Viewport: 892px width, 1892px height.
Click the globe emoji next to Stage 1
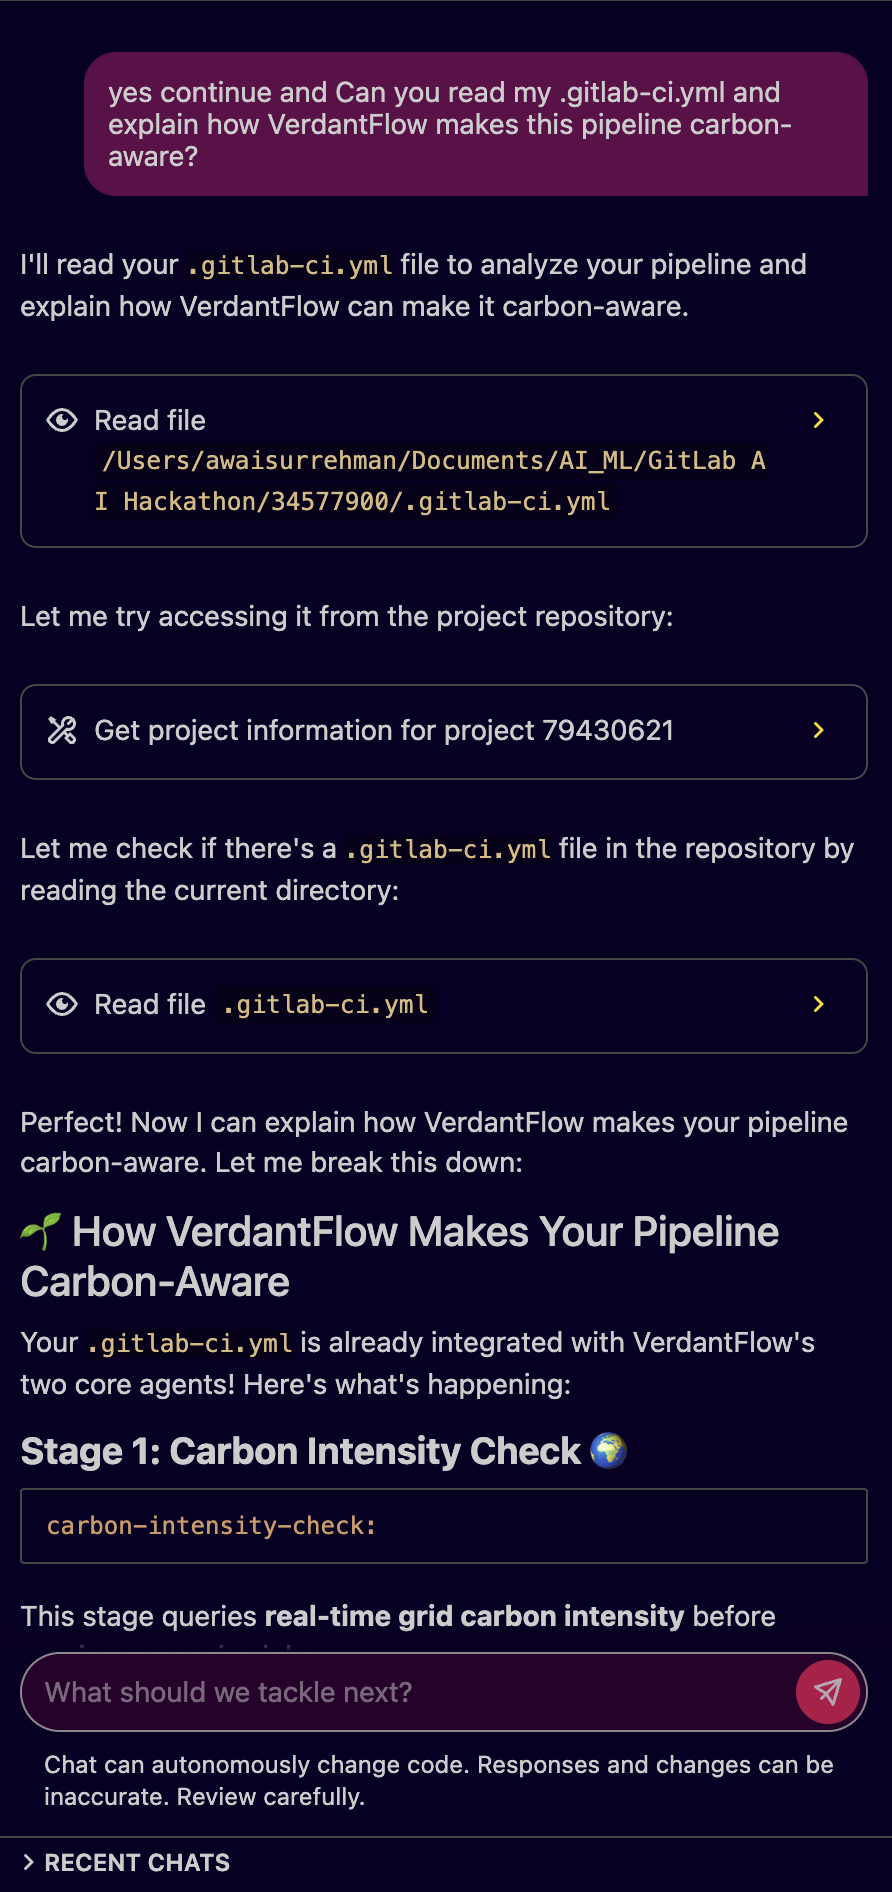(x=608, y=1450)
